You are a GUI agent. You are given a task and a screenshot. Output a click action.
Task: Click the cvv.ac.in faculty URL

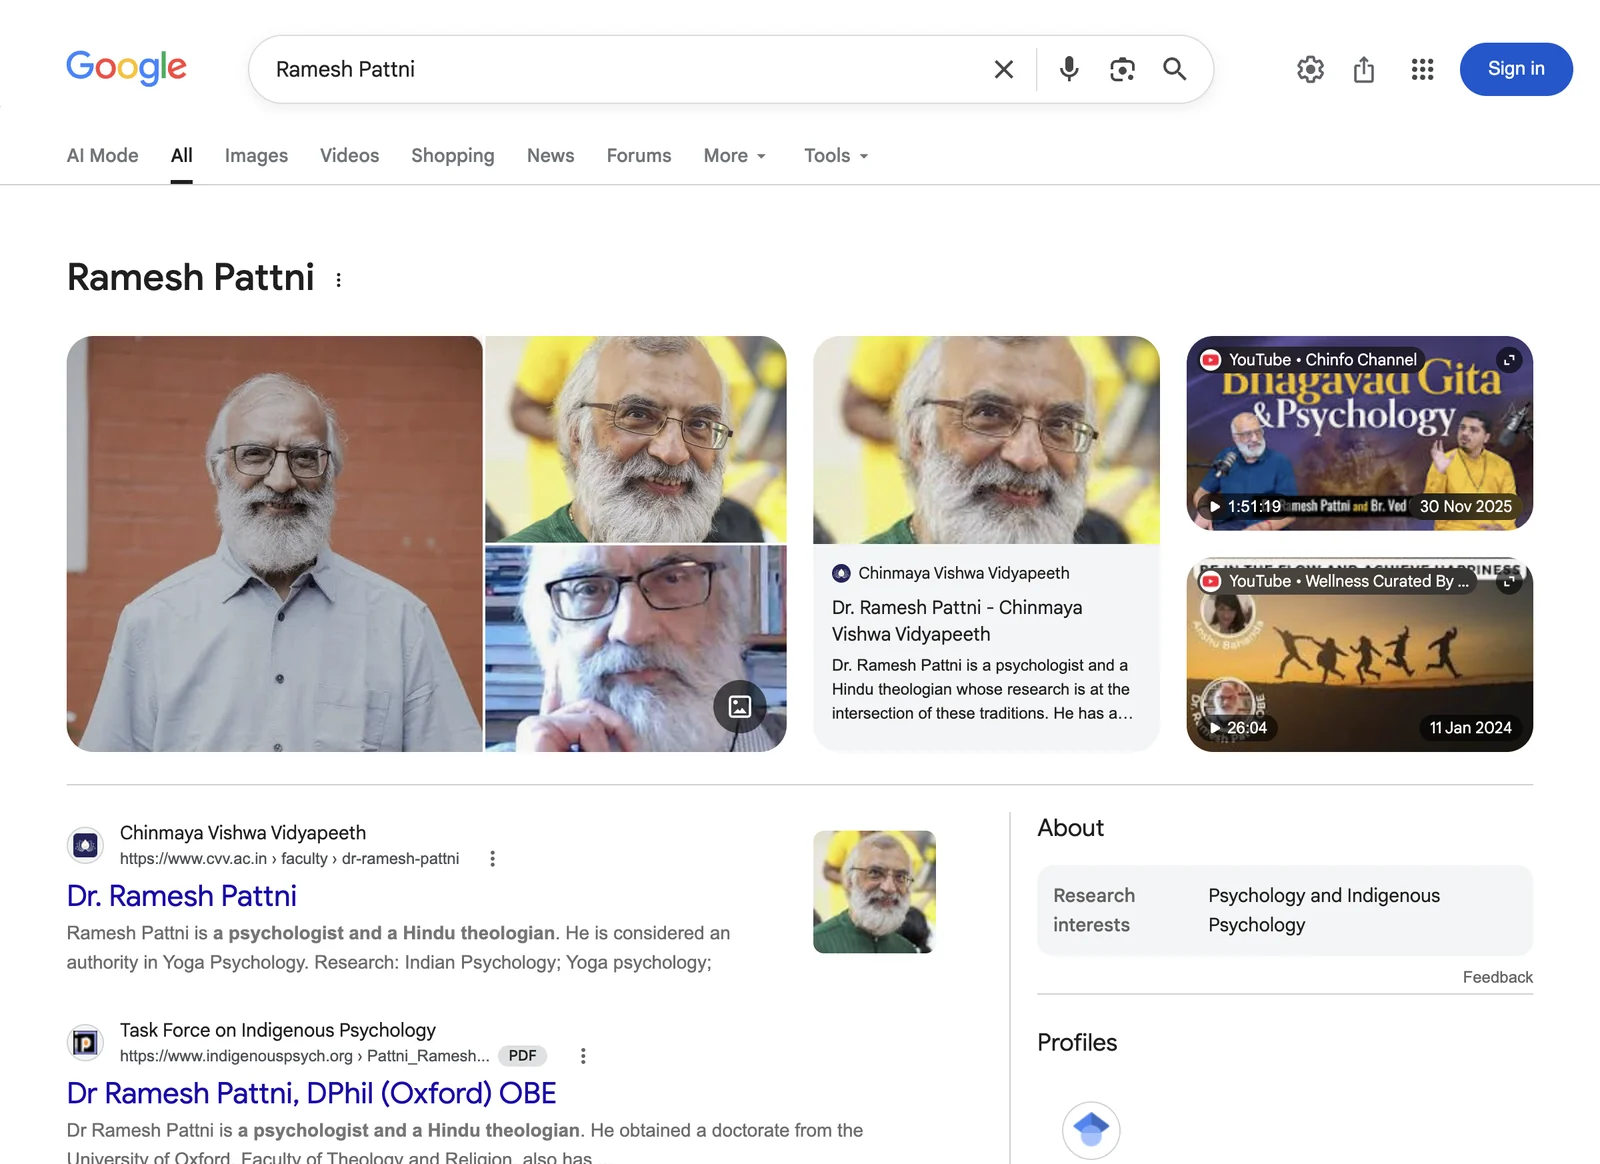click(x=289, y=858)
